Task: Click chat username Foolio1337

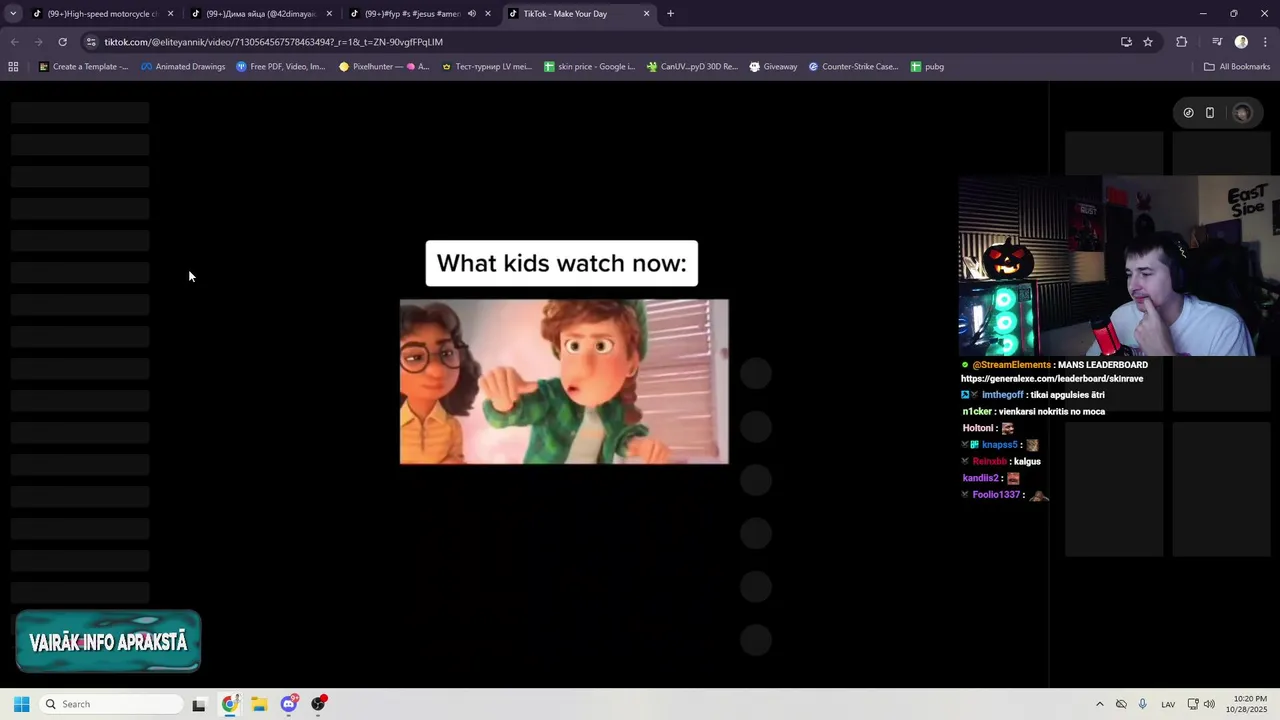Action: (x=996, y=495)
